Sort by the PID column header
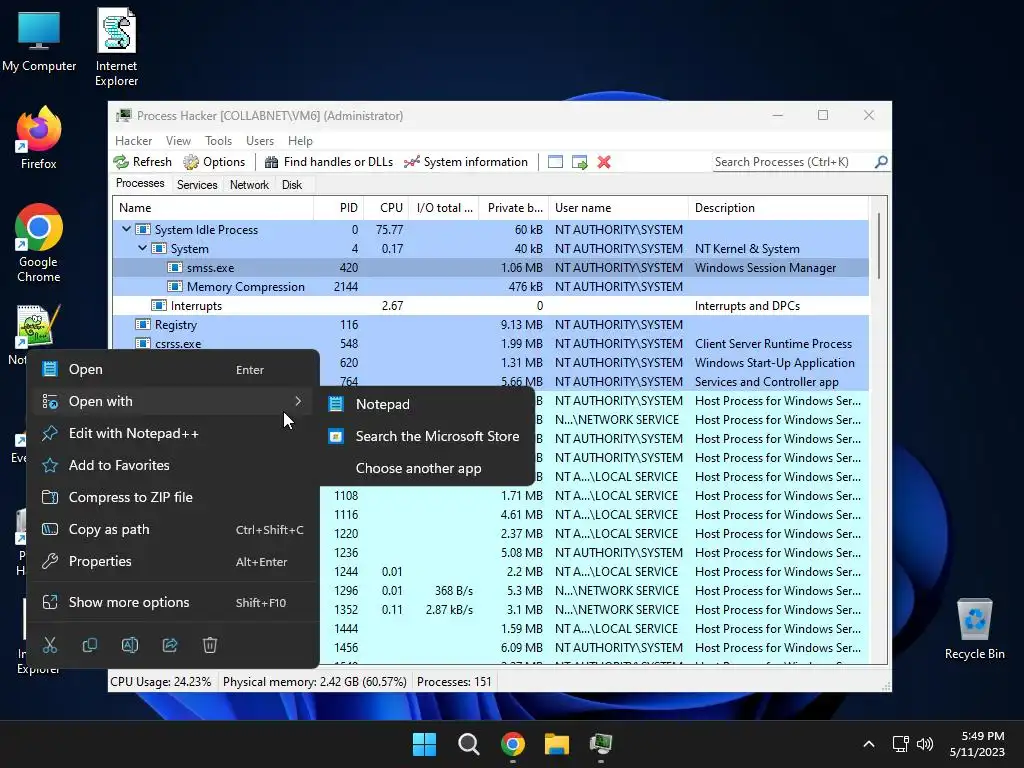This screenshot has height=768, width=1024. click(338, 208)
